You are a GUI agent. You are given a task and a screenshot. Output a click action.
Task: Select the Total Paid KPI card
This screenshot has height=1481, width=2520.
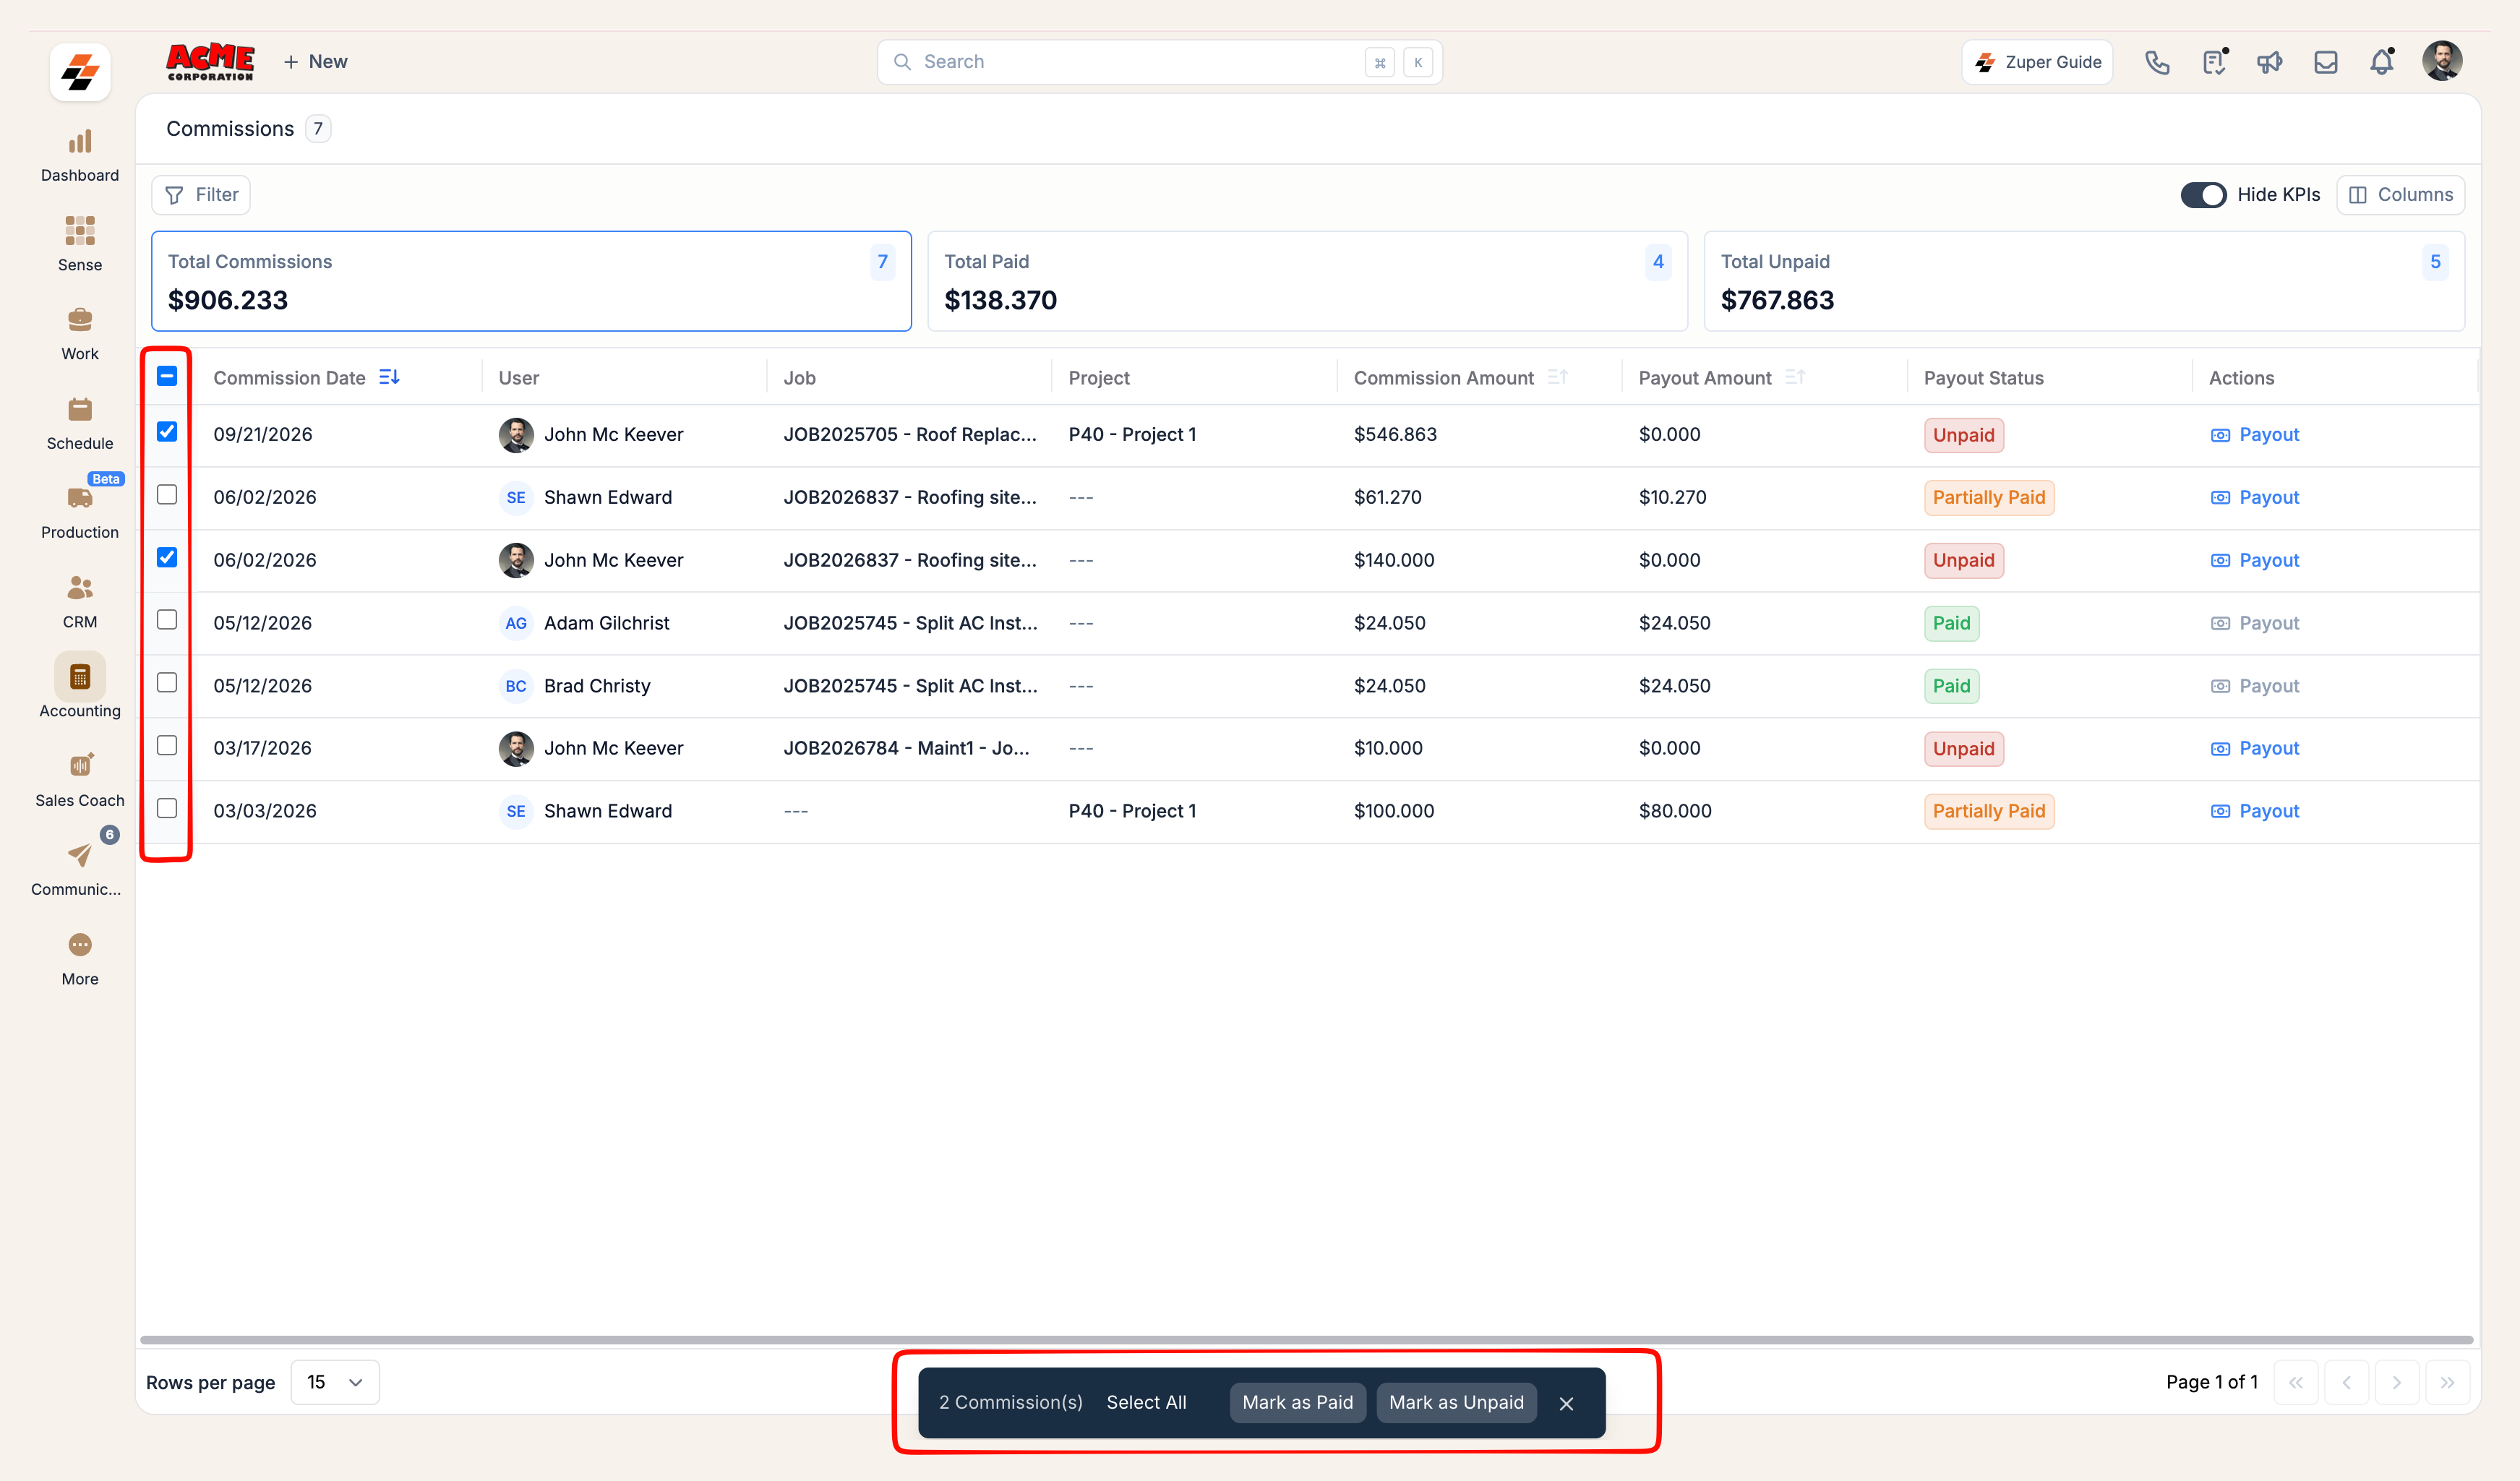click(x=1308, y=281)
